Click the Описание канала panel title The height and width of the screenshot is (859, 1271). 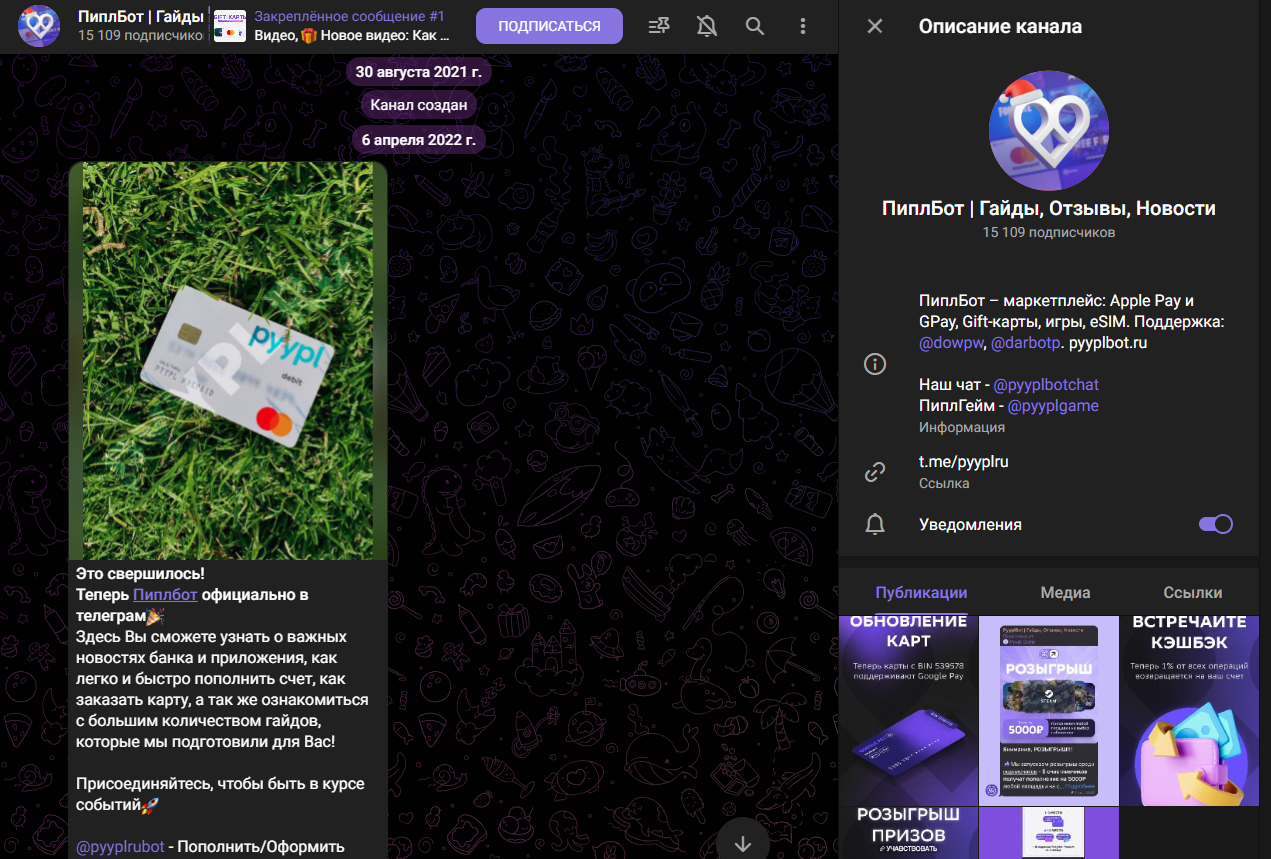[1000, 27]
